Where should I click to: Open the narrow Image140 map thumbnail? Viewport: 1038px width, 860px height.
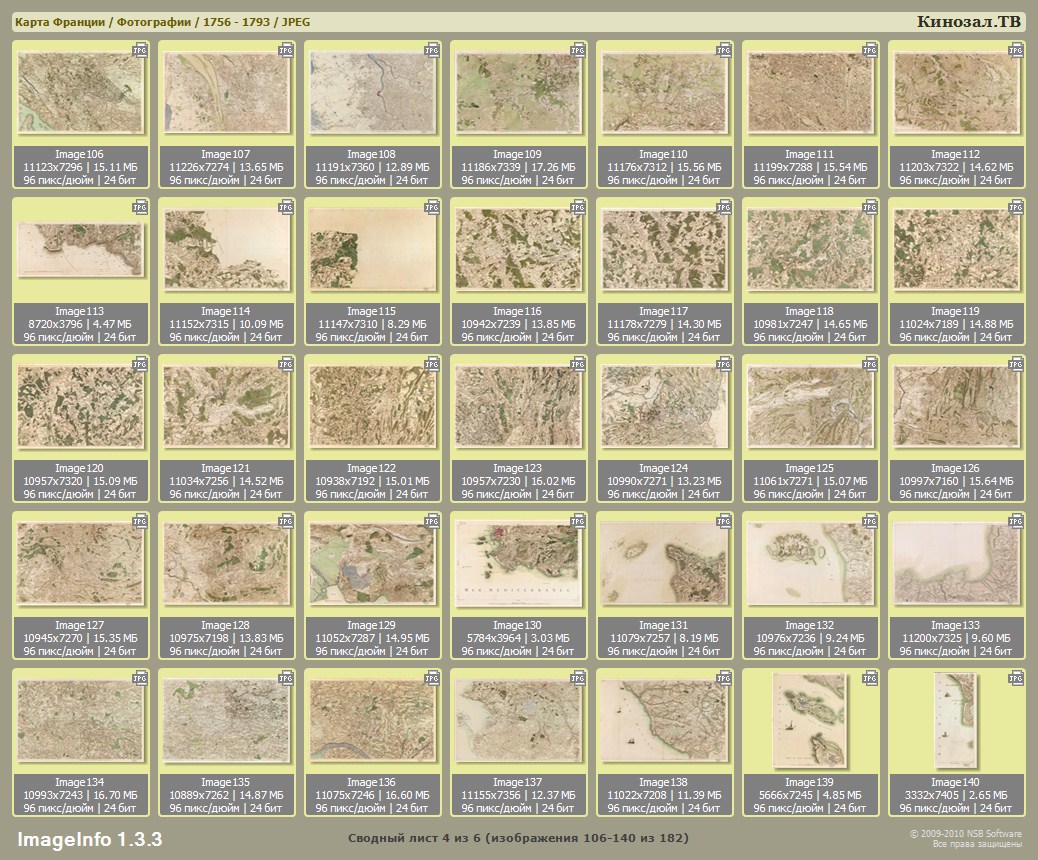point(956,720)
